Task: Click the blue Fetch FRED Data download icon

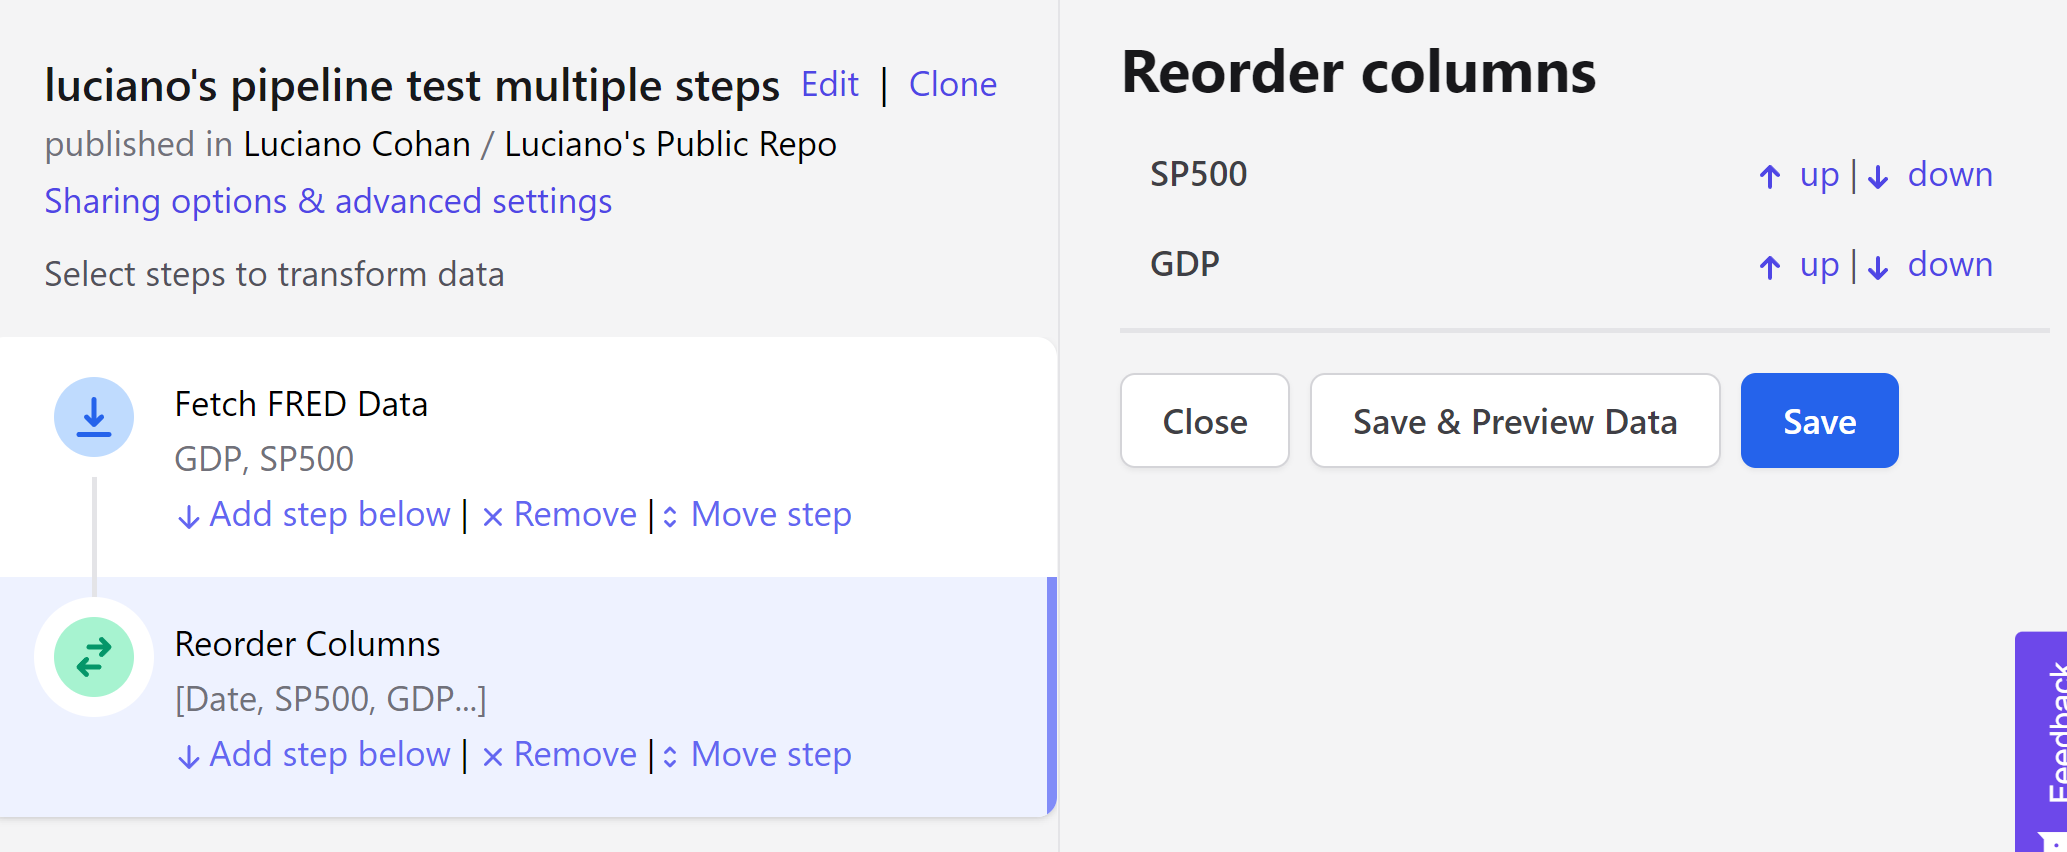Action: point(94,417)
